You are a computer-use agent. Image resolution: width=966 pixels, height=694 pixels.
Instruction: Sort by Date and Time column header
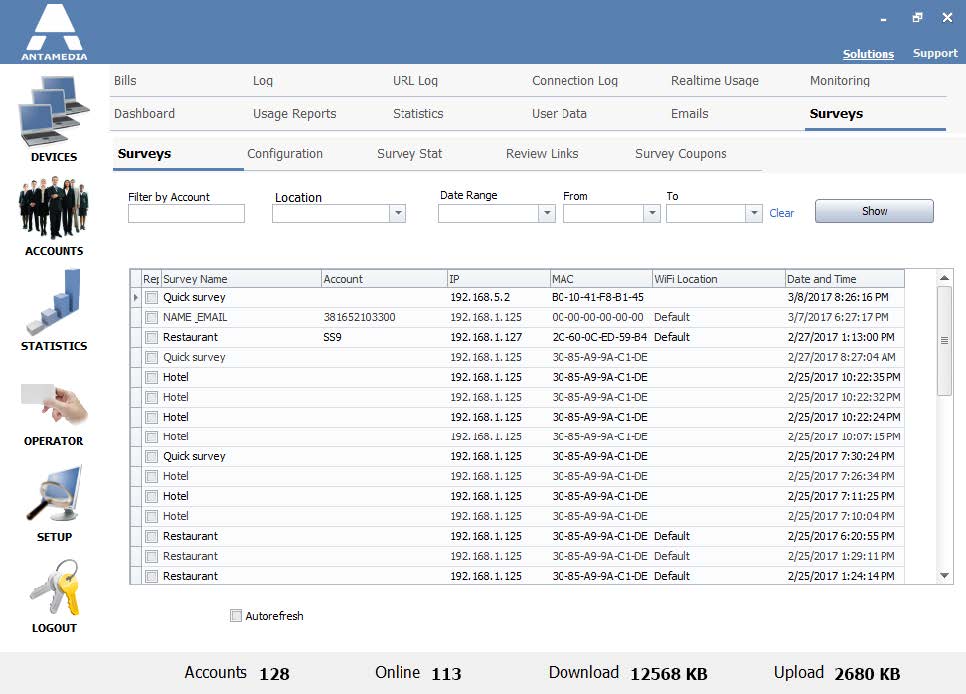[844, 279]
